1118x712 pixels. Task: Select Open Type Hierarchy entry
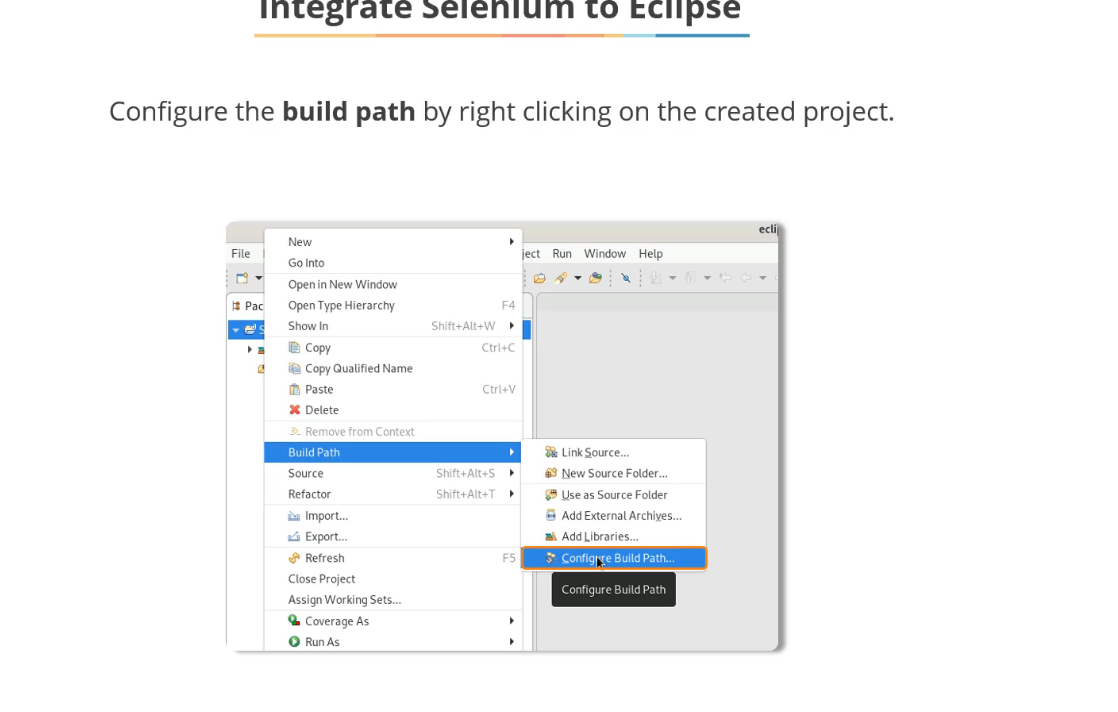(393, 305)
